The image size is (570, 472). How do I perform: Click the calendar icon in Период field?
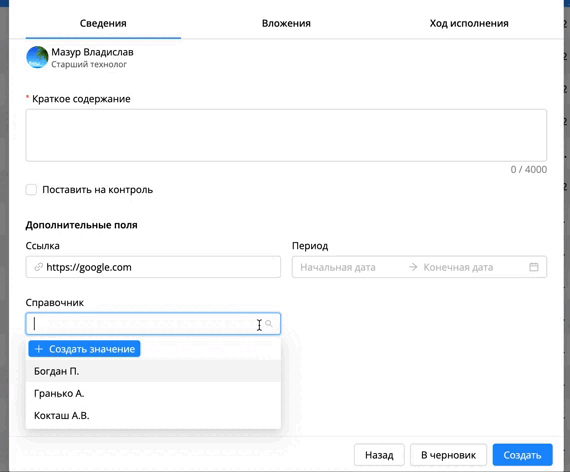pyautogui.click(x=534, y=267)
